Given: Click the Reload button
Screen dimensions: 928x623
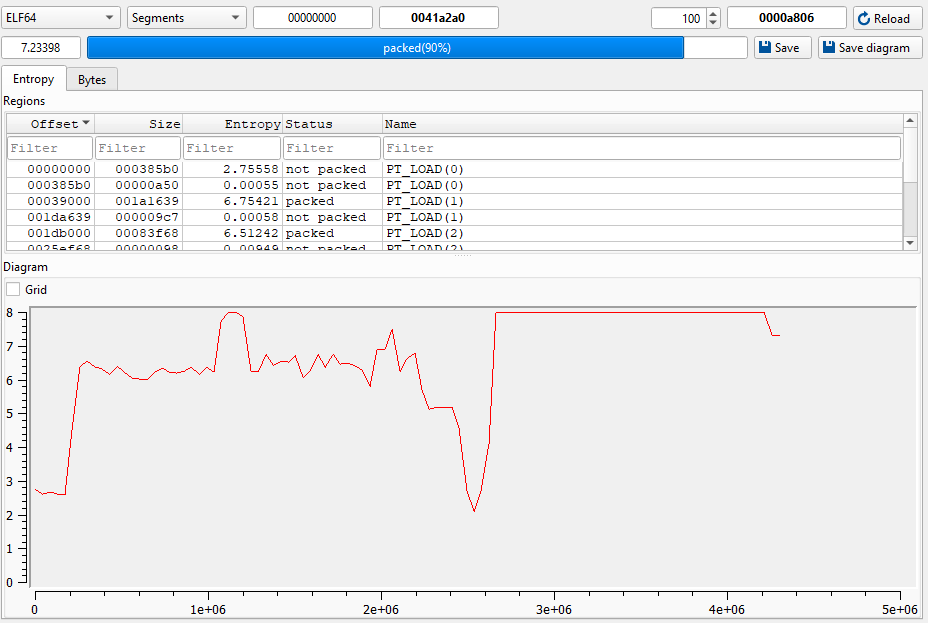Looking at the screenshot, I should click(x=888, y=18).
